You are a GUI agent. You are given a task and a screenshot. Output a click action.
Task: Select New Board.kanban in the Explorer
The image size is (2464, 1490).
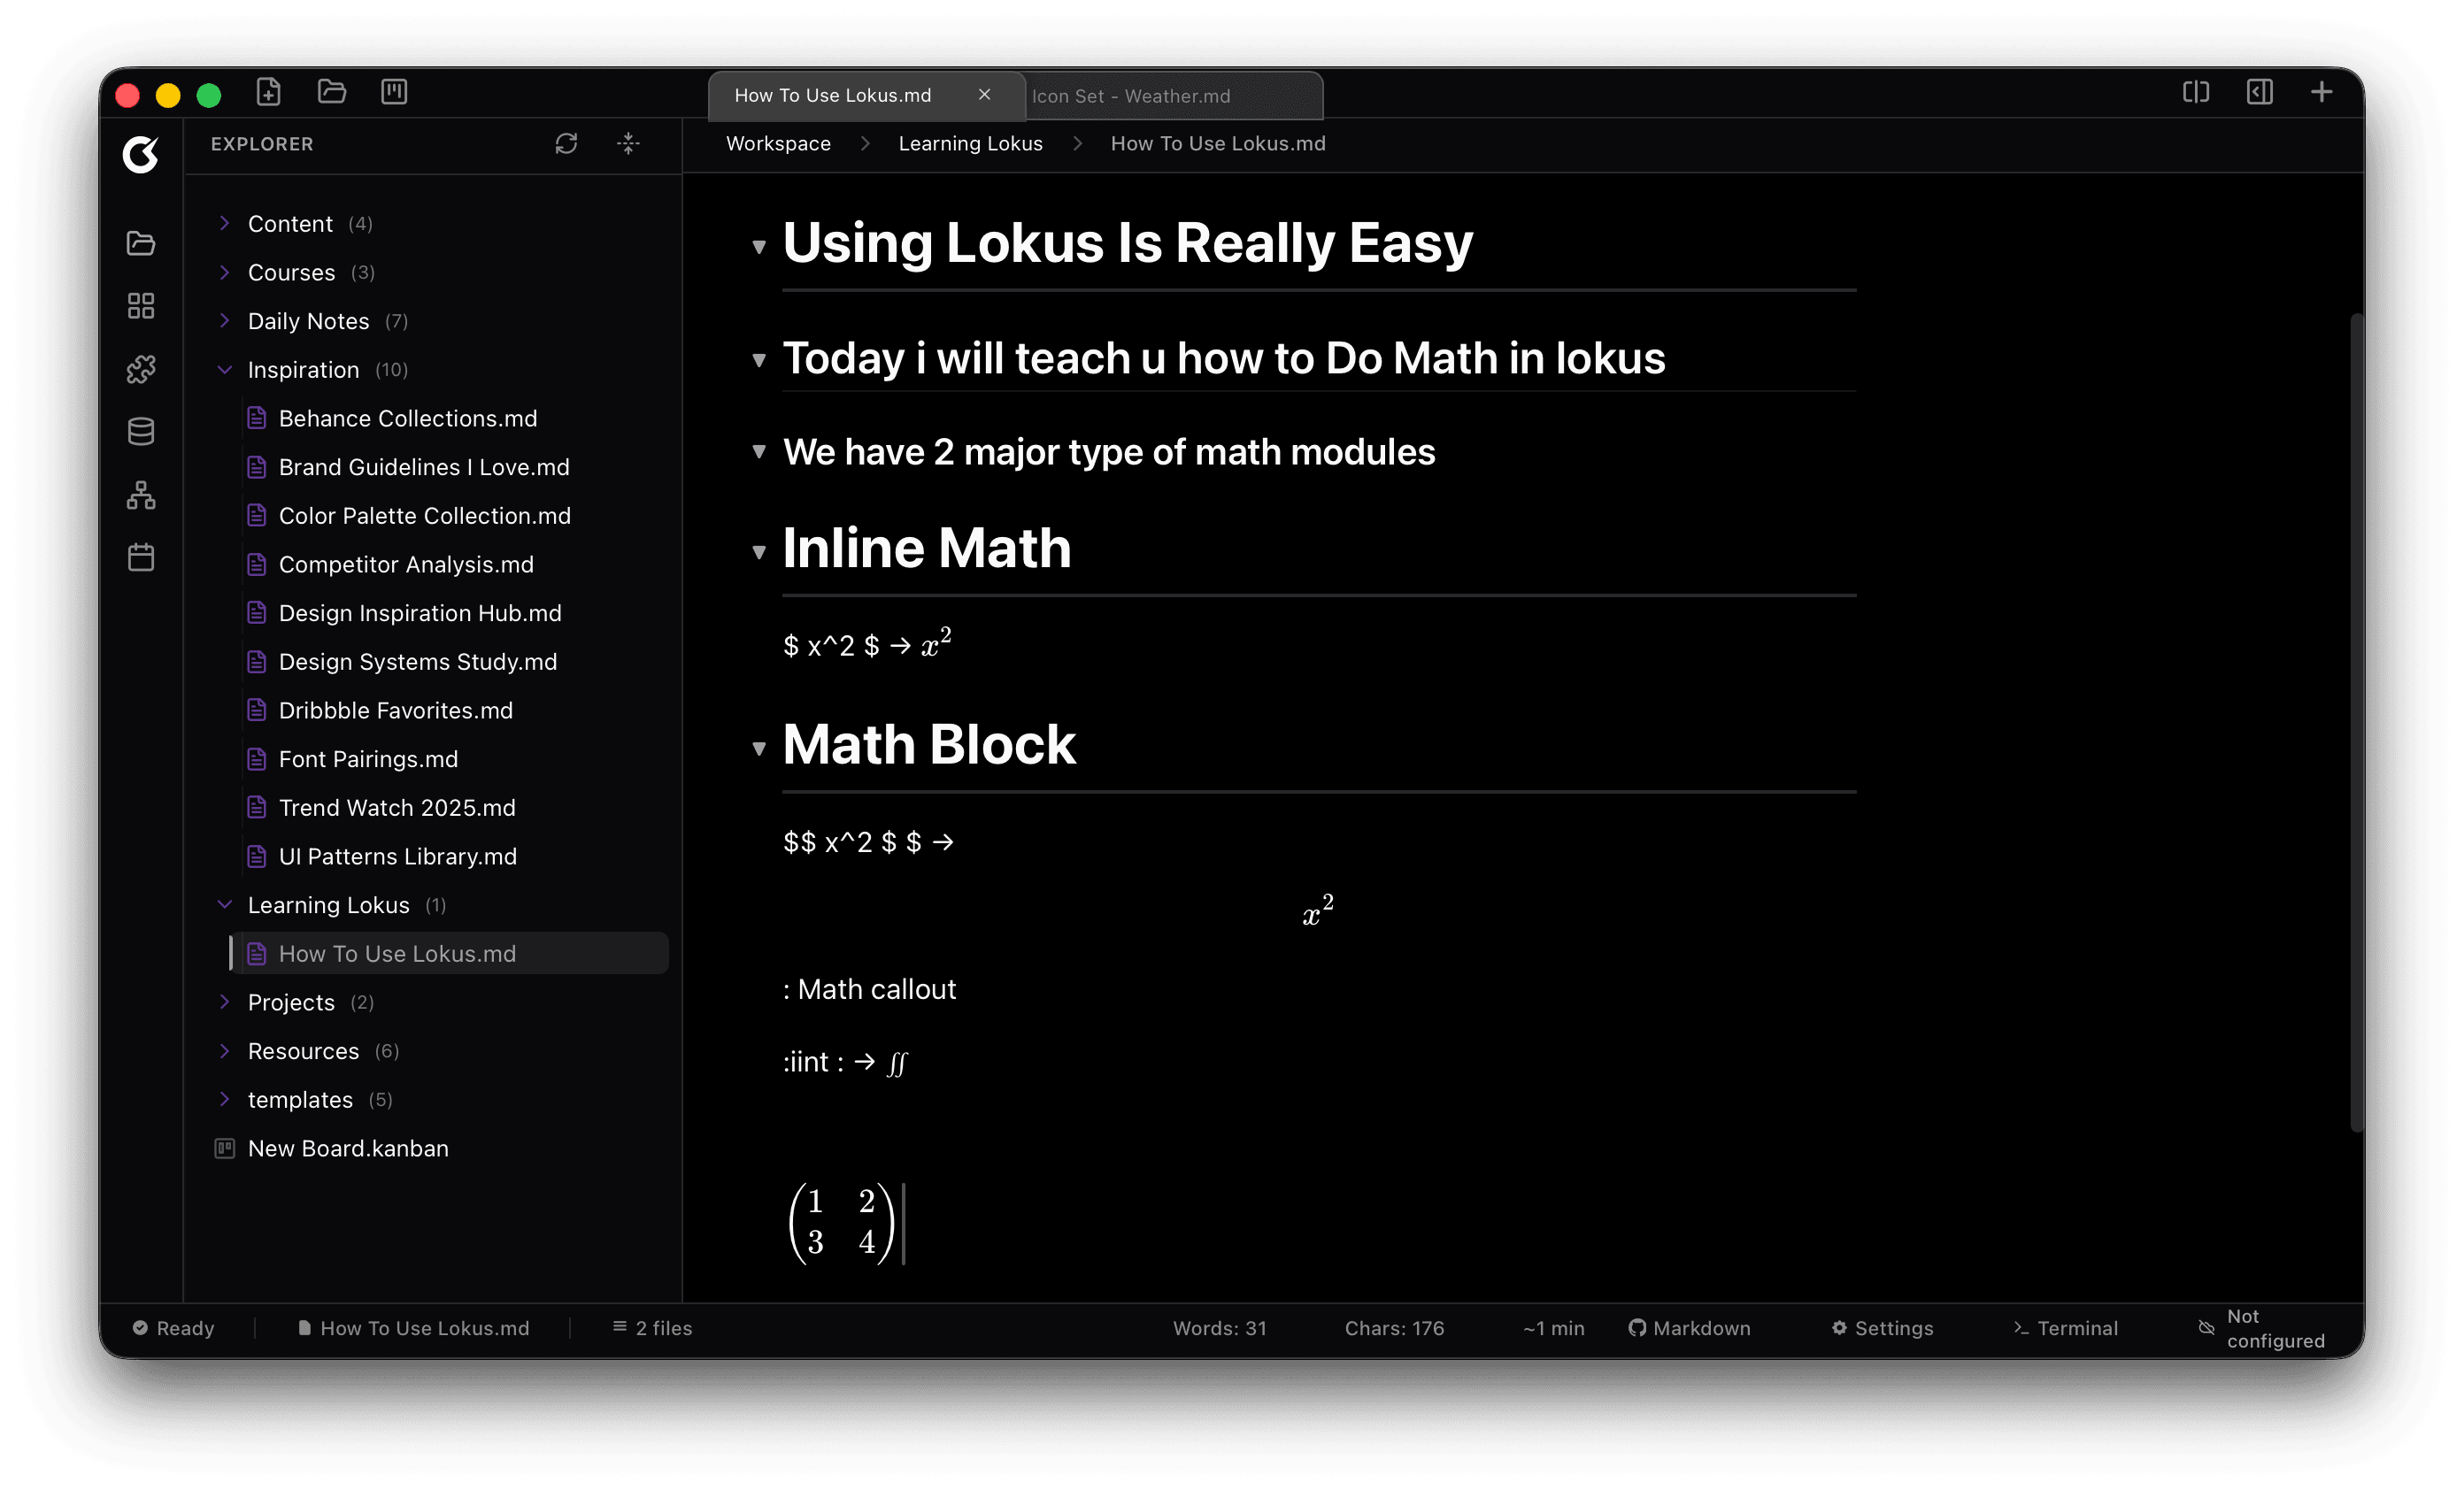pyautogui.click(x=348, y=1148)
